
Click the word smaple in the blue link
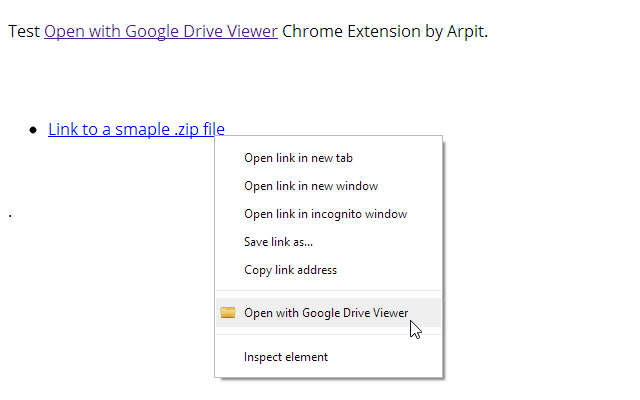pyautogui.click(x=140, y=129)
